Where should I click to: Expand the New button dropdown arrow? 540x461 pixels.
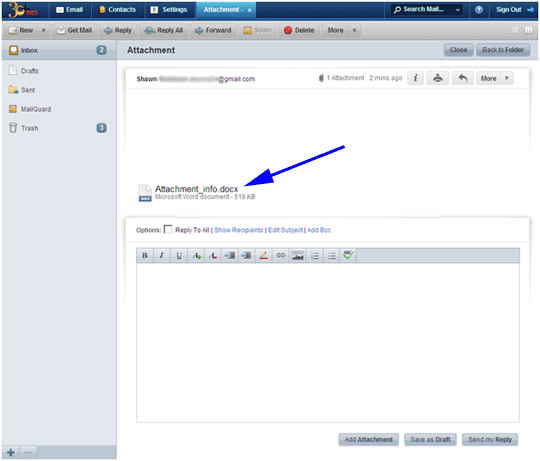point(43,31)
